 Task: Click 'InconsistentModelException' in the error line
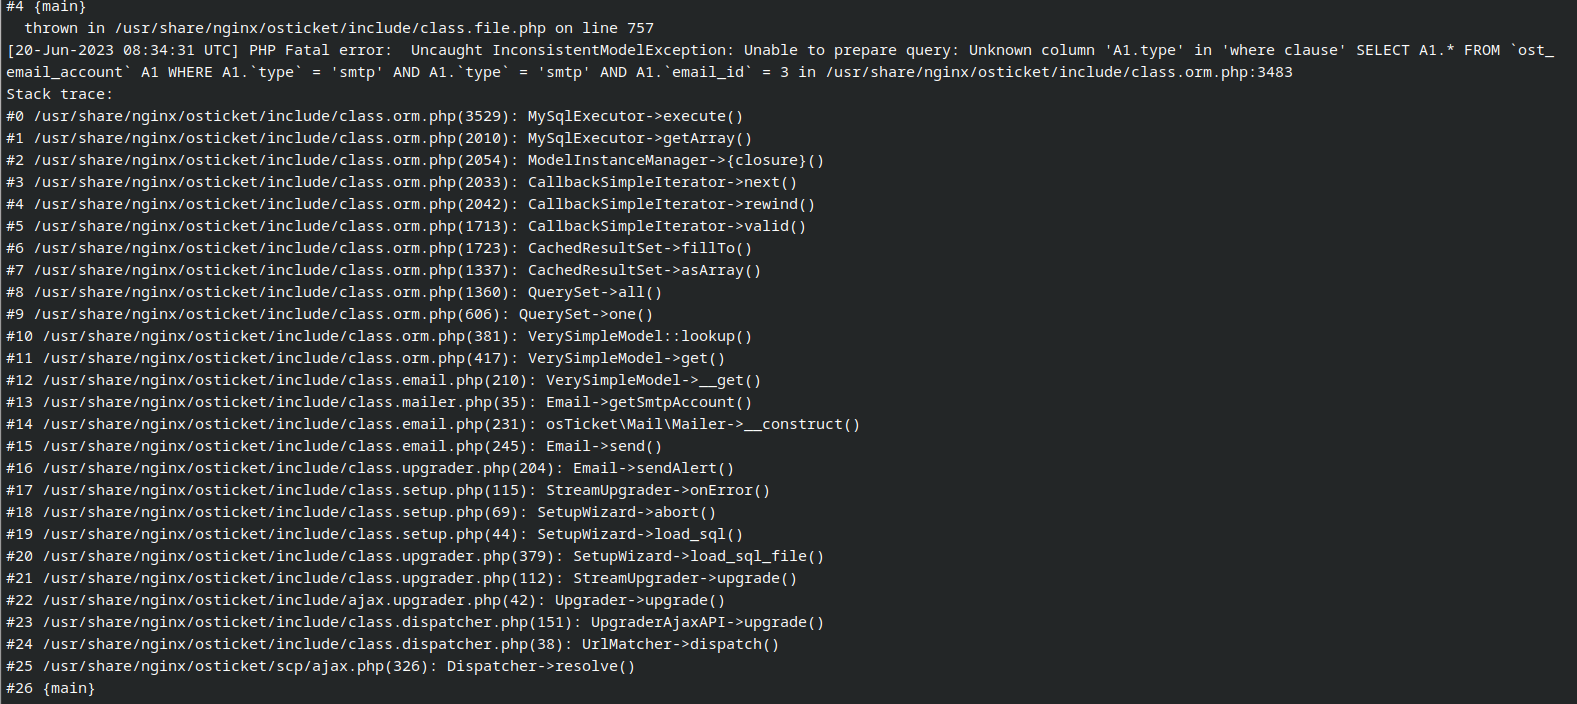pos(610,50)
